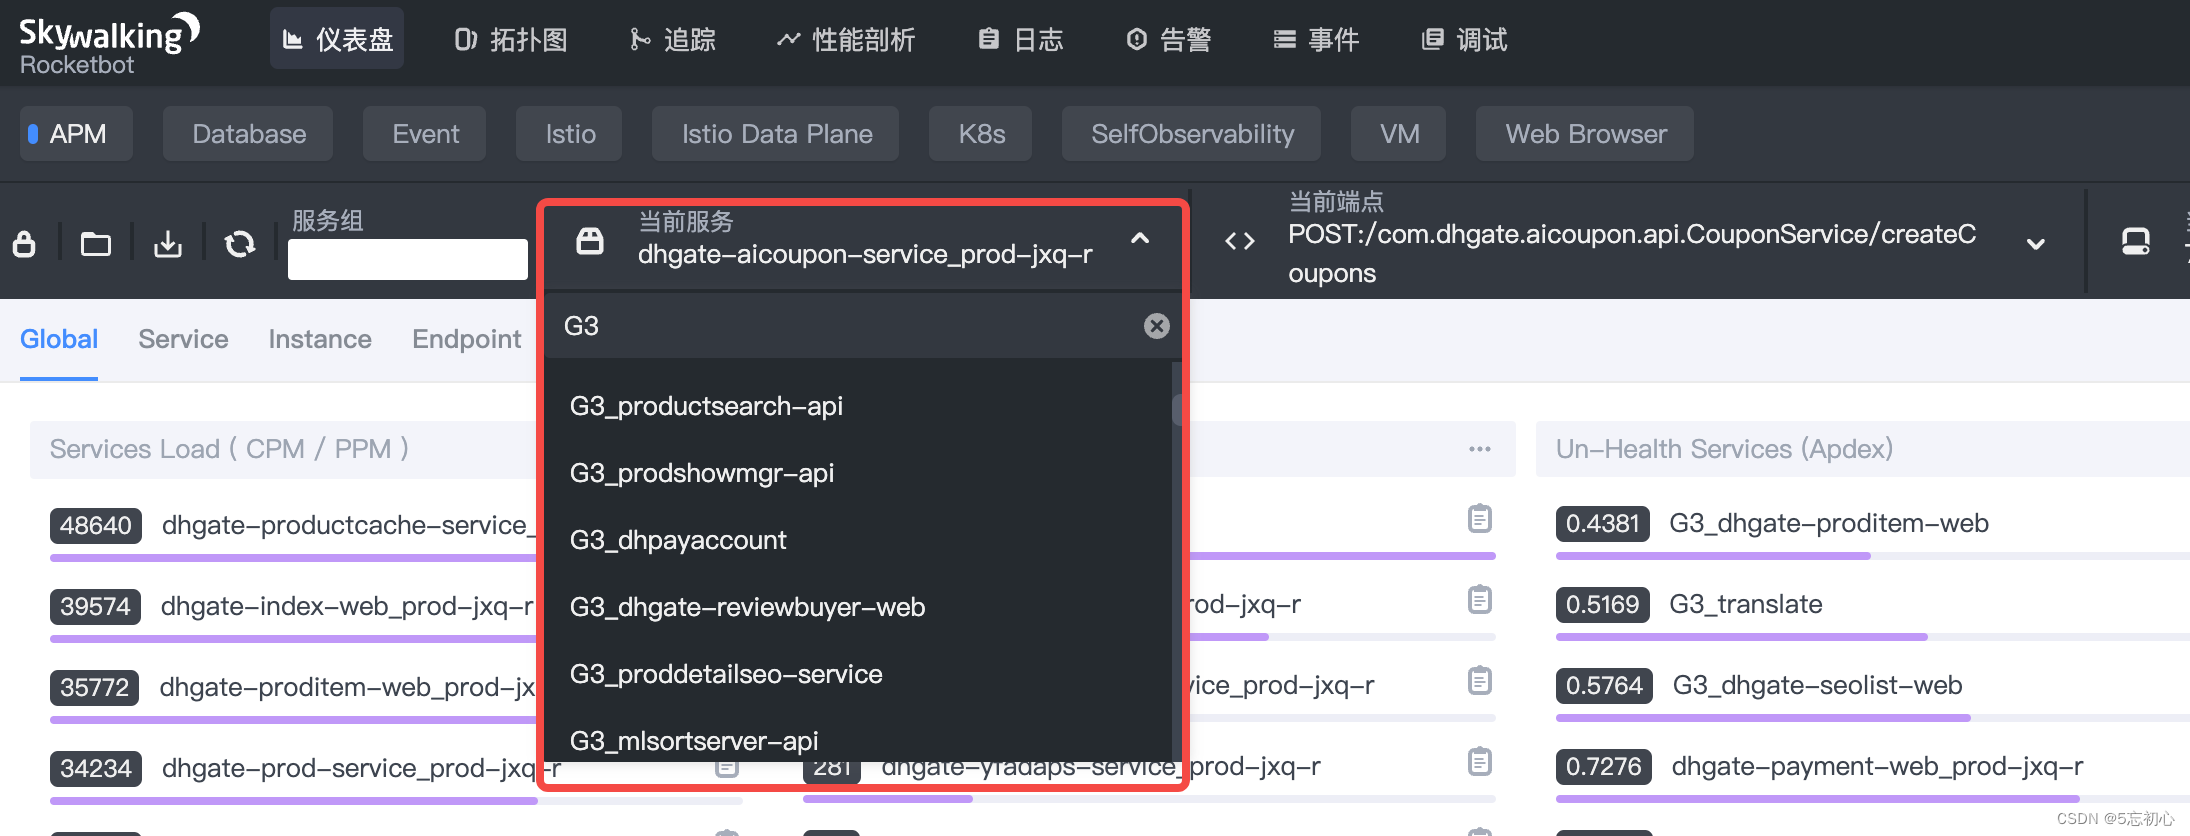The width and height of the screenshot is (2190, 836).
Task: Click the refresh reload icon
Action: click(240, 243)
